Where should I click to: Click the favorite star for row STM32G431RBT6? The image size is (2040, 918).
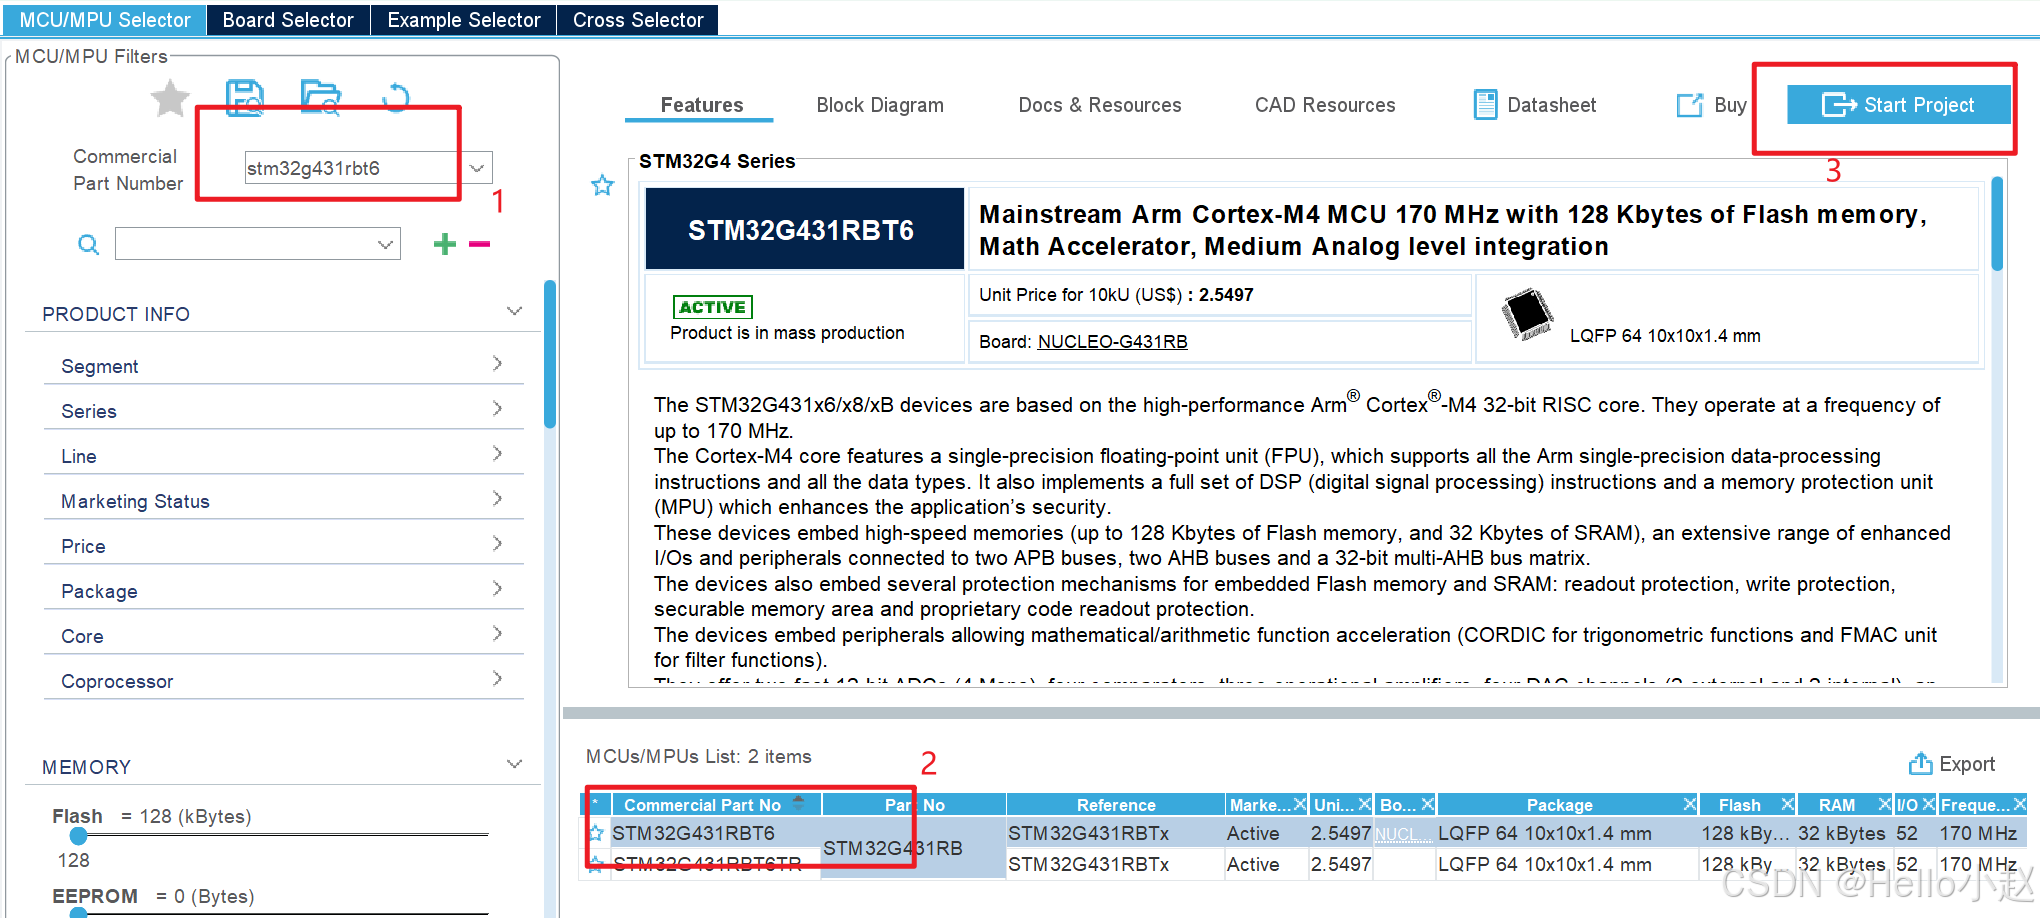point(596,833)
